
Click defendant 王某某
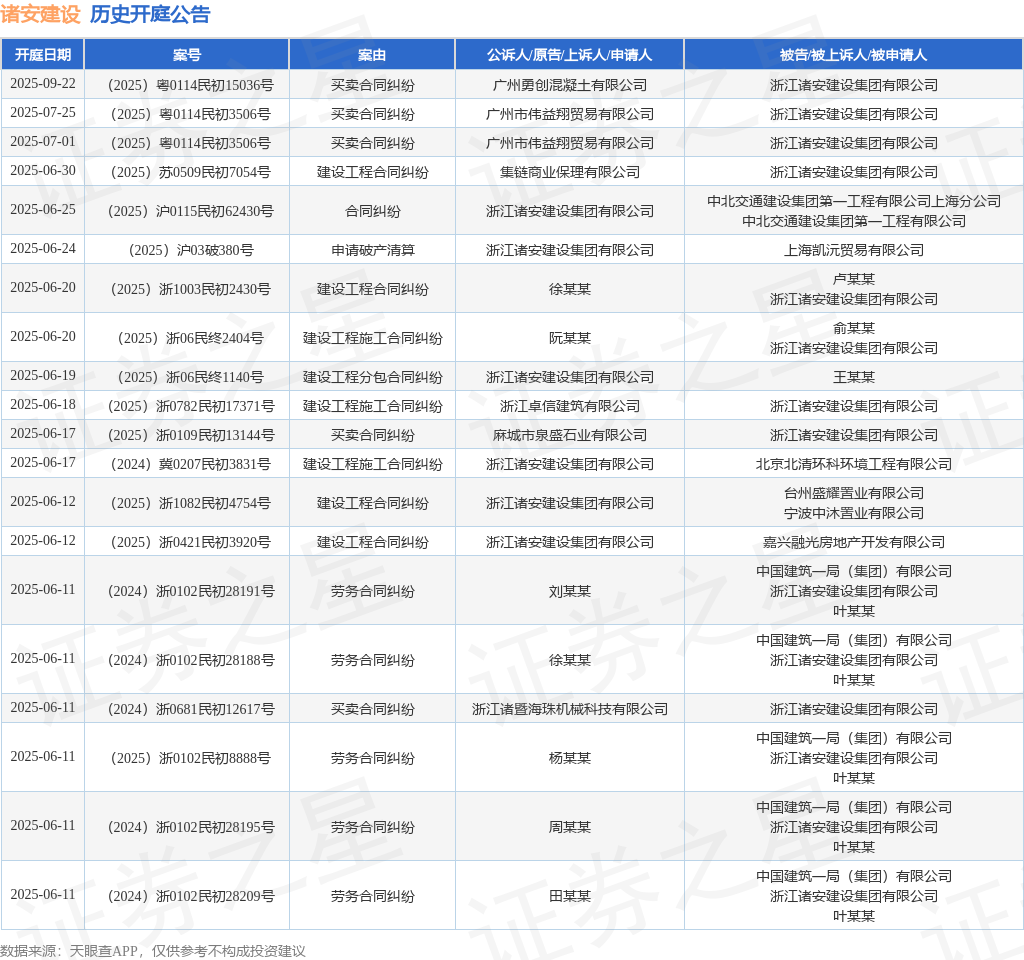coord(854,377)
